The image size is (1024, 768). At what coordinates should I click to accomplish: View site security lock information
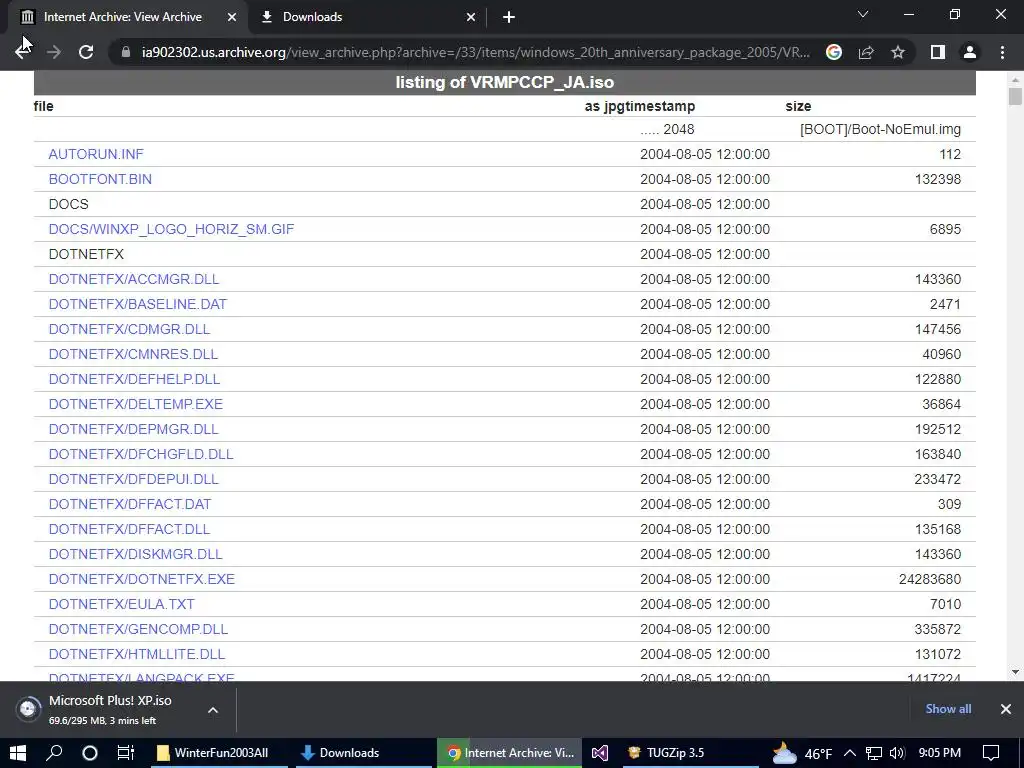126,52
